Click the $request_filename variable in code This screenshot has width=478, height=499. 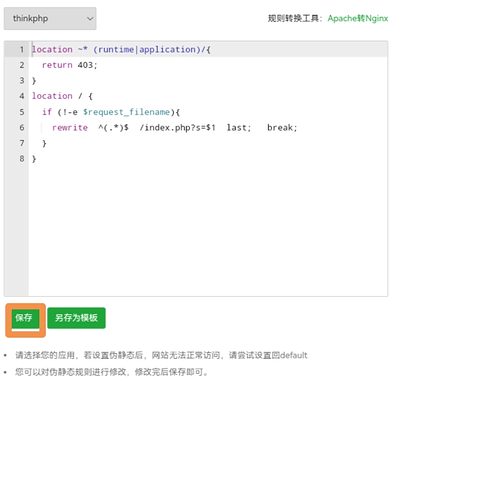126,112
